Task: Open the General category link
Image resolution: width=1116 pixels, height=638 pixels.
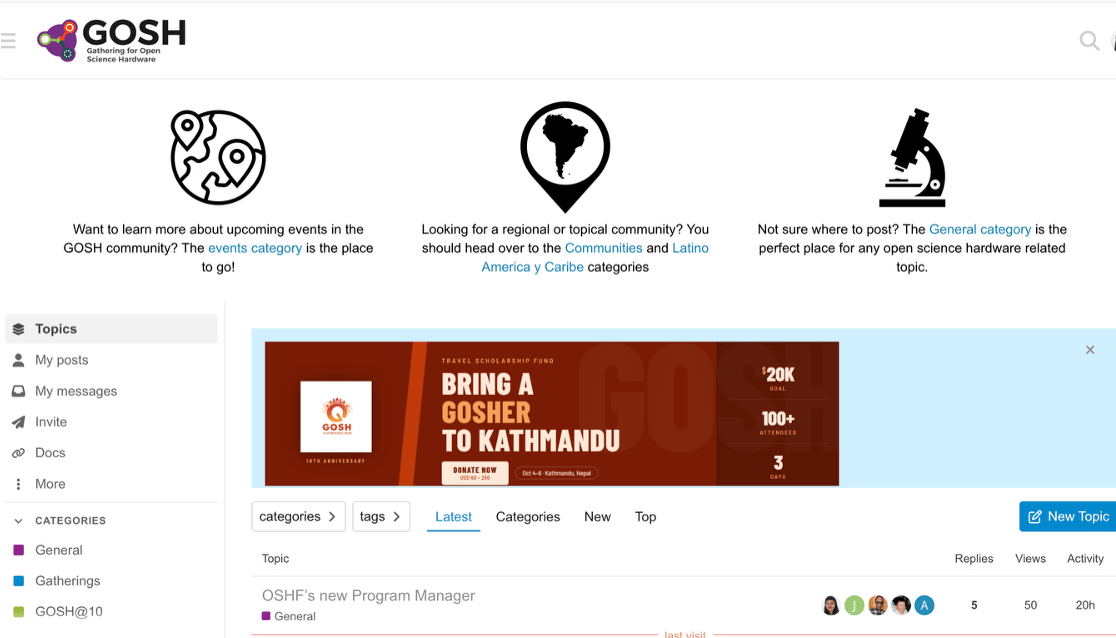Action: tap(980, 229)
